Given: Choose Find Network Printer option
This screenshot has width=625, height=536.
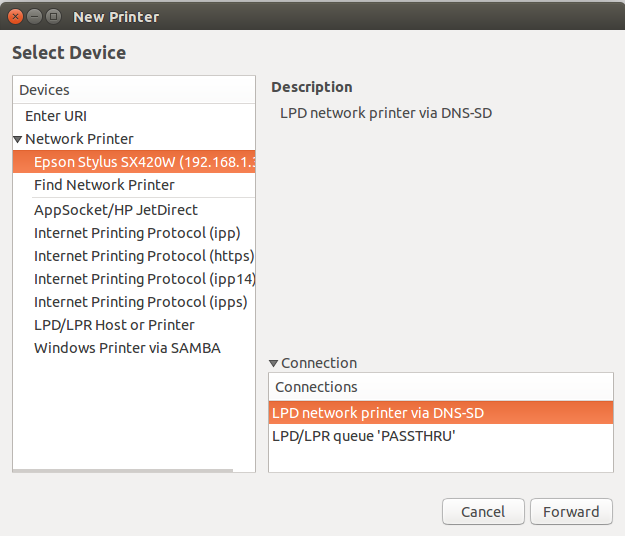Looking at the screenshot, I should point(104,185).
